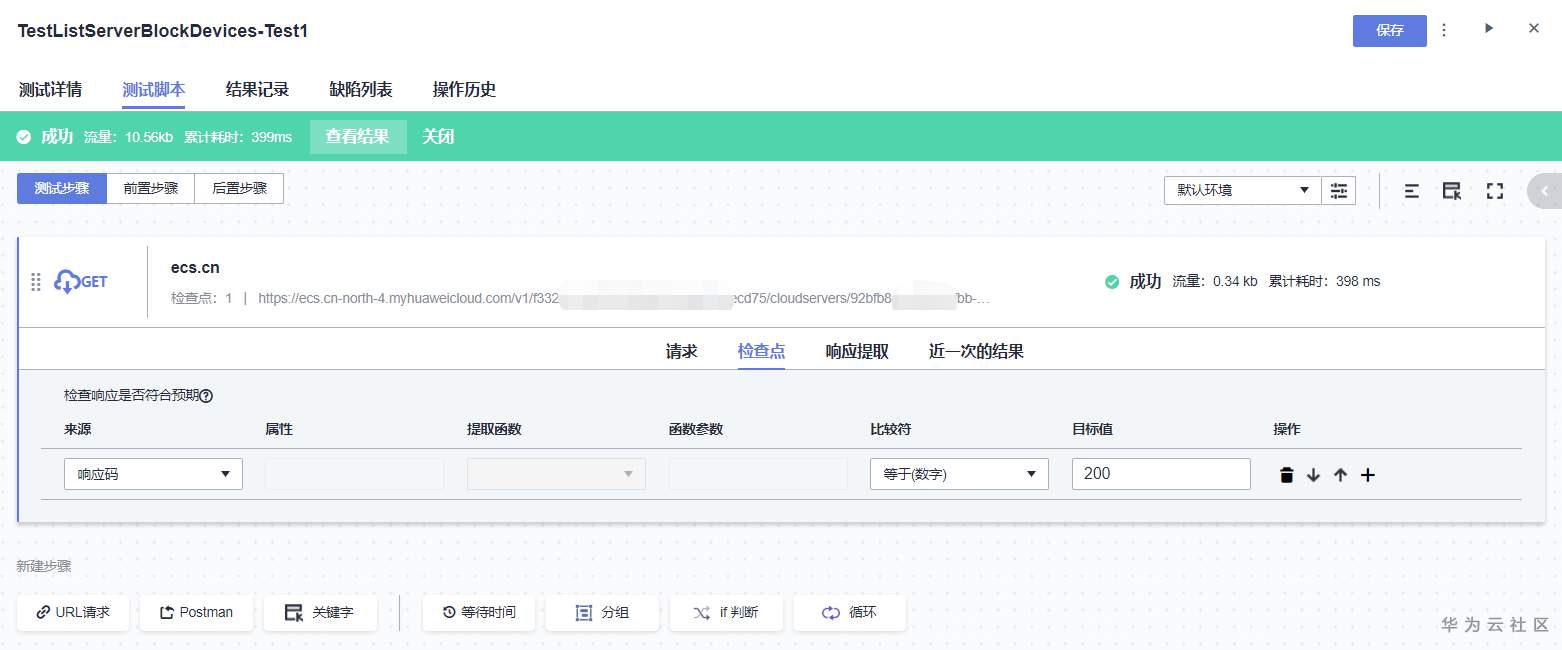Add a Postman import step
The width and height of the screenshot is (1562, 650).
pyautogui.click(x=196, y=612)
